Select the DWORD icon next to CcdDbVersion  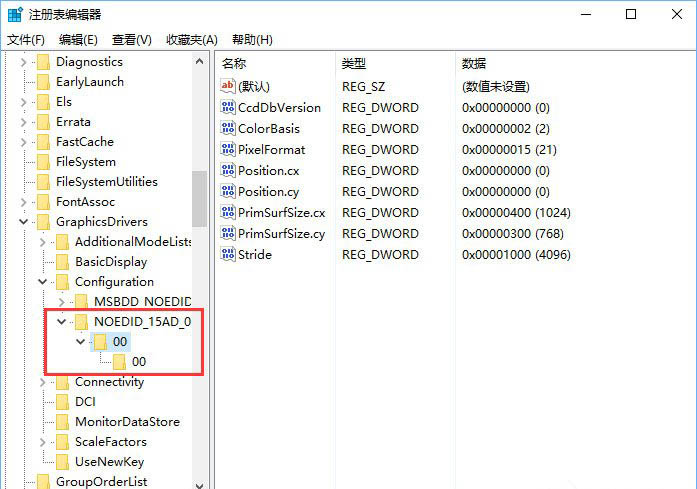(227, 108)
